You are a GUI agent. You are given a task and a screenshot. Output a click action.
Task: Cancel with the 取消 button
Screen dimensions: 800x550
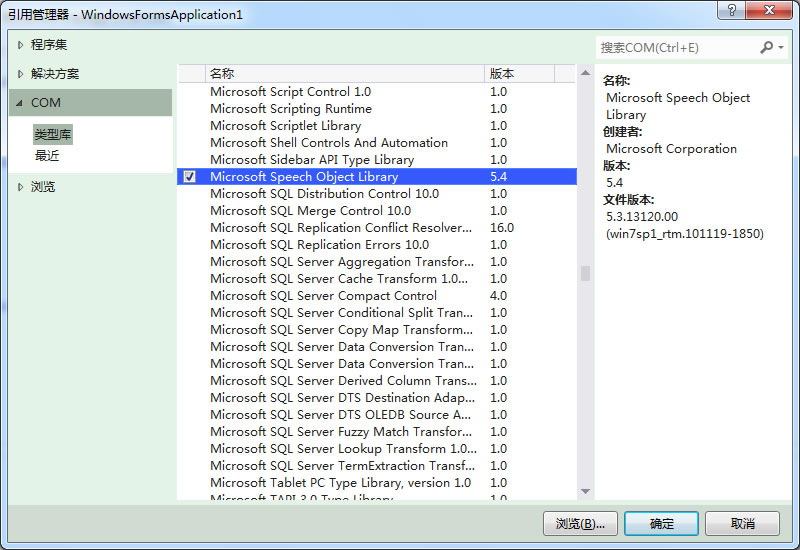point(742,523)
